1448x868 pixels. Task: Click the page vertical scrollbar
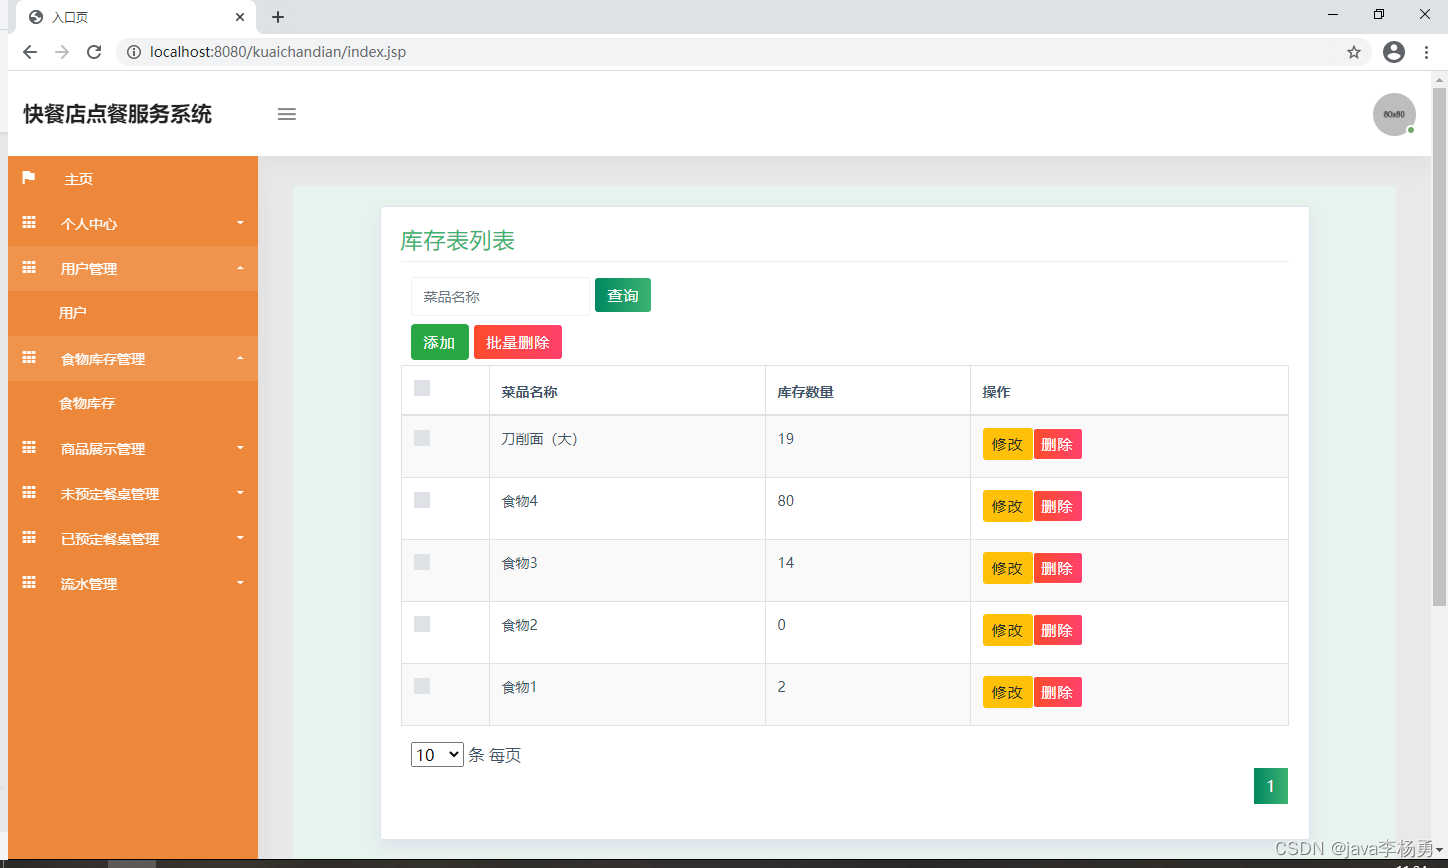pos(1440,346)
